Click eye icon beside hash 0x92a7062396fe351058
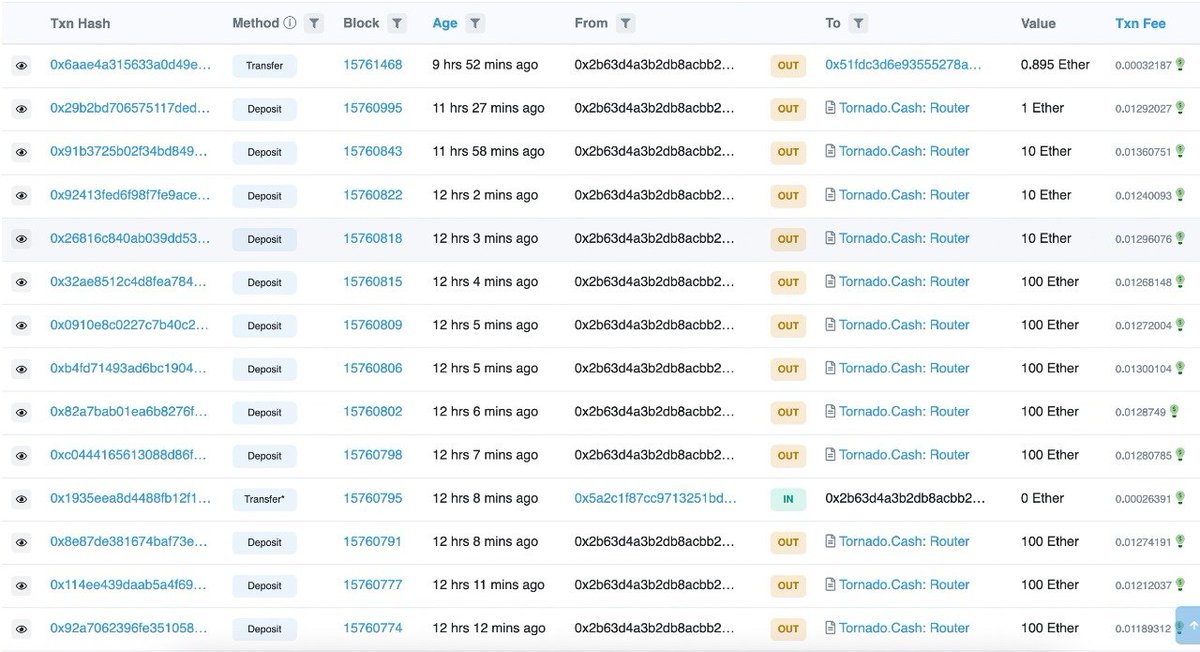Image resolution: width=1200 pixels, height=652 pixels. [x=21, y=629]
